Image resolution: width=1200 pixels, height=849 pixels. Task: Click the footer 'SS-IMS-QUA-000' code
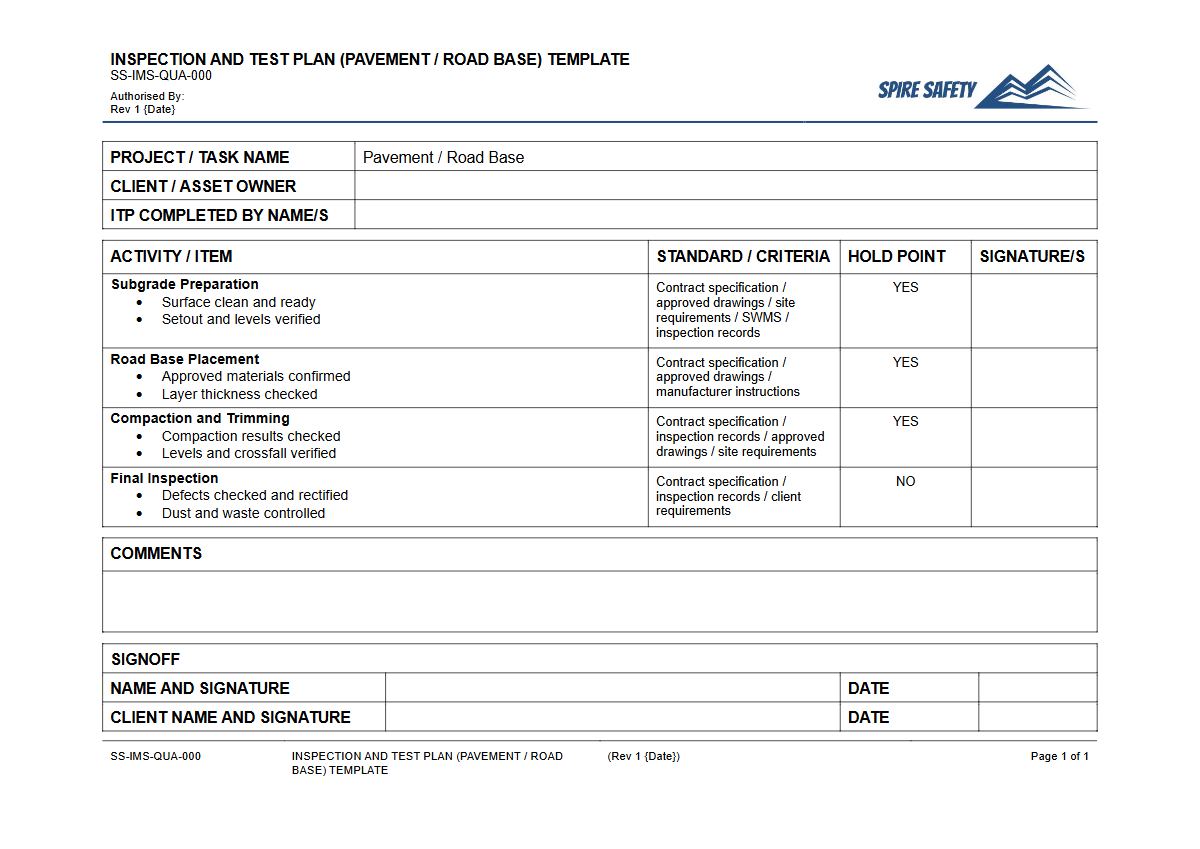coord(155,756)
